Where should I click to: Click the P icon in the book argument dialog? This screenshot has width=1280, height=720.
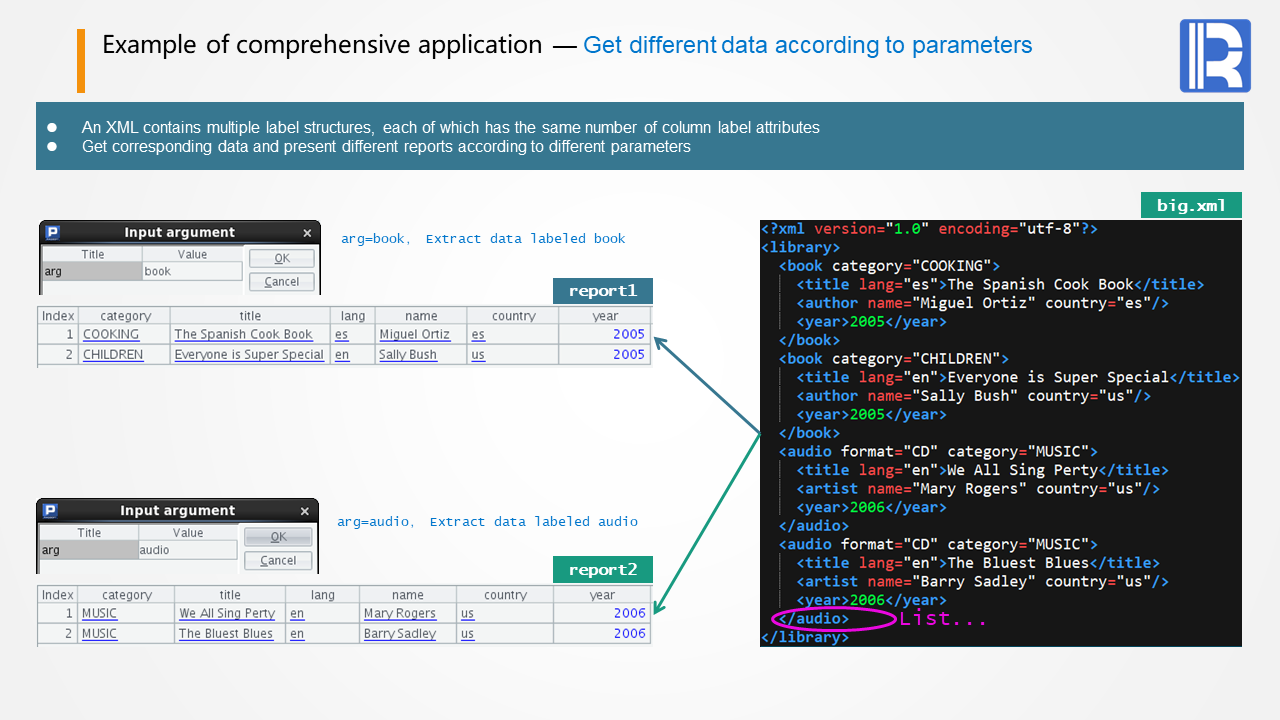click(53, 233)
